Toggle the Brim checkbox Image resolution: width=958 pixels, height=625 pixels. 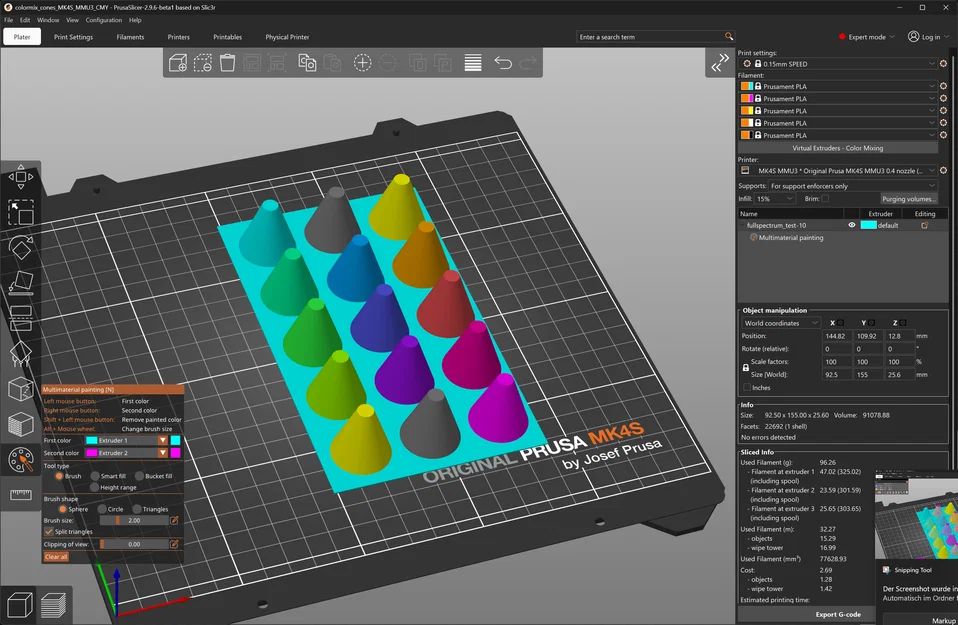click(825, 199)
